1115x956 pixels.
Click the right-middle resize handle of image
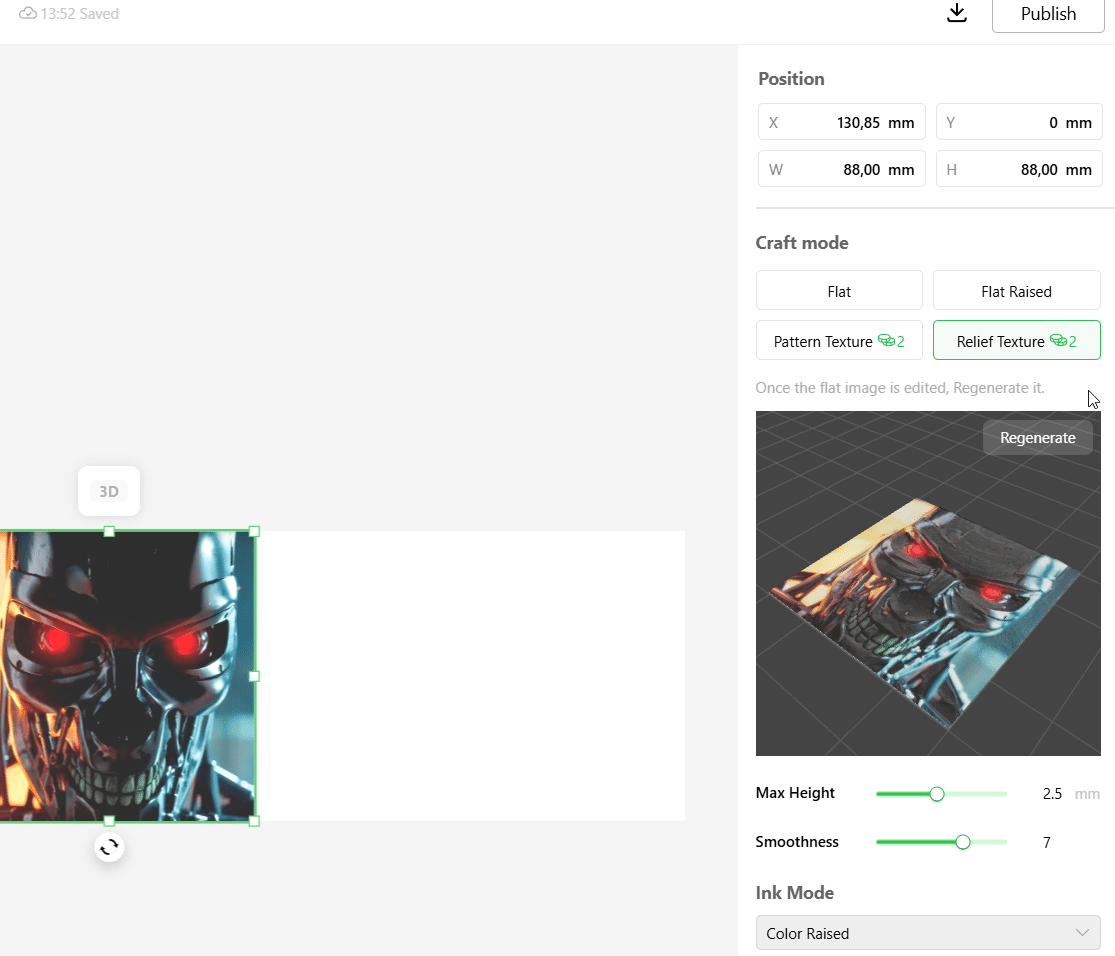coord(255,676)
